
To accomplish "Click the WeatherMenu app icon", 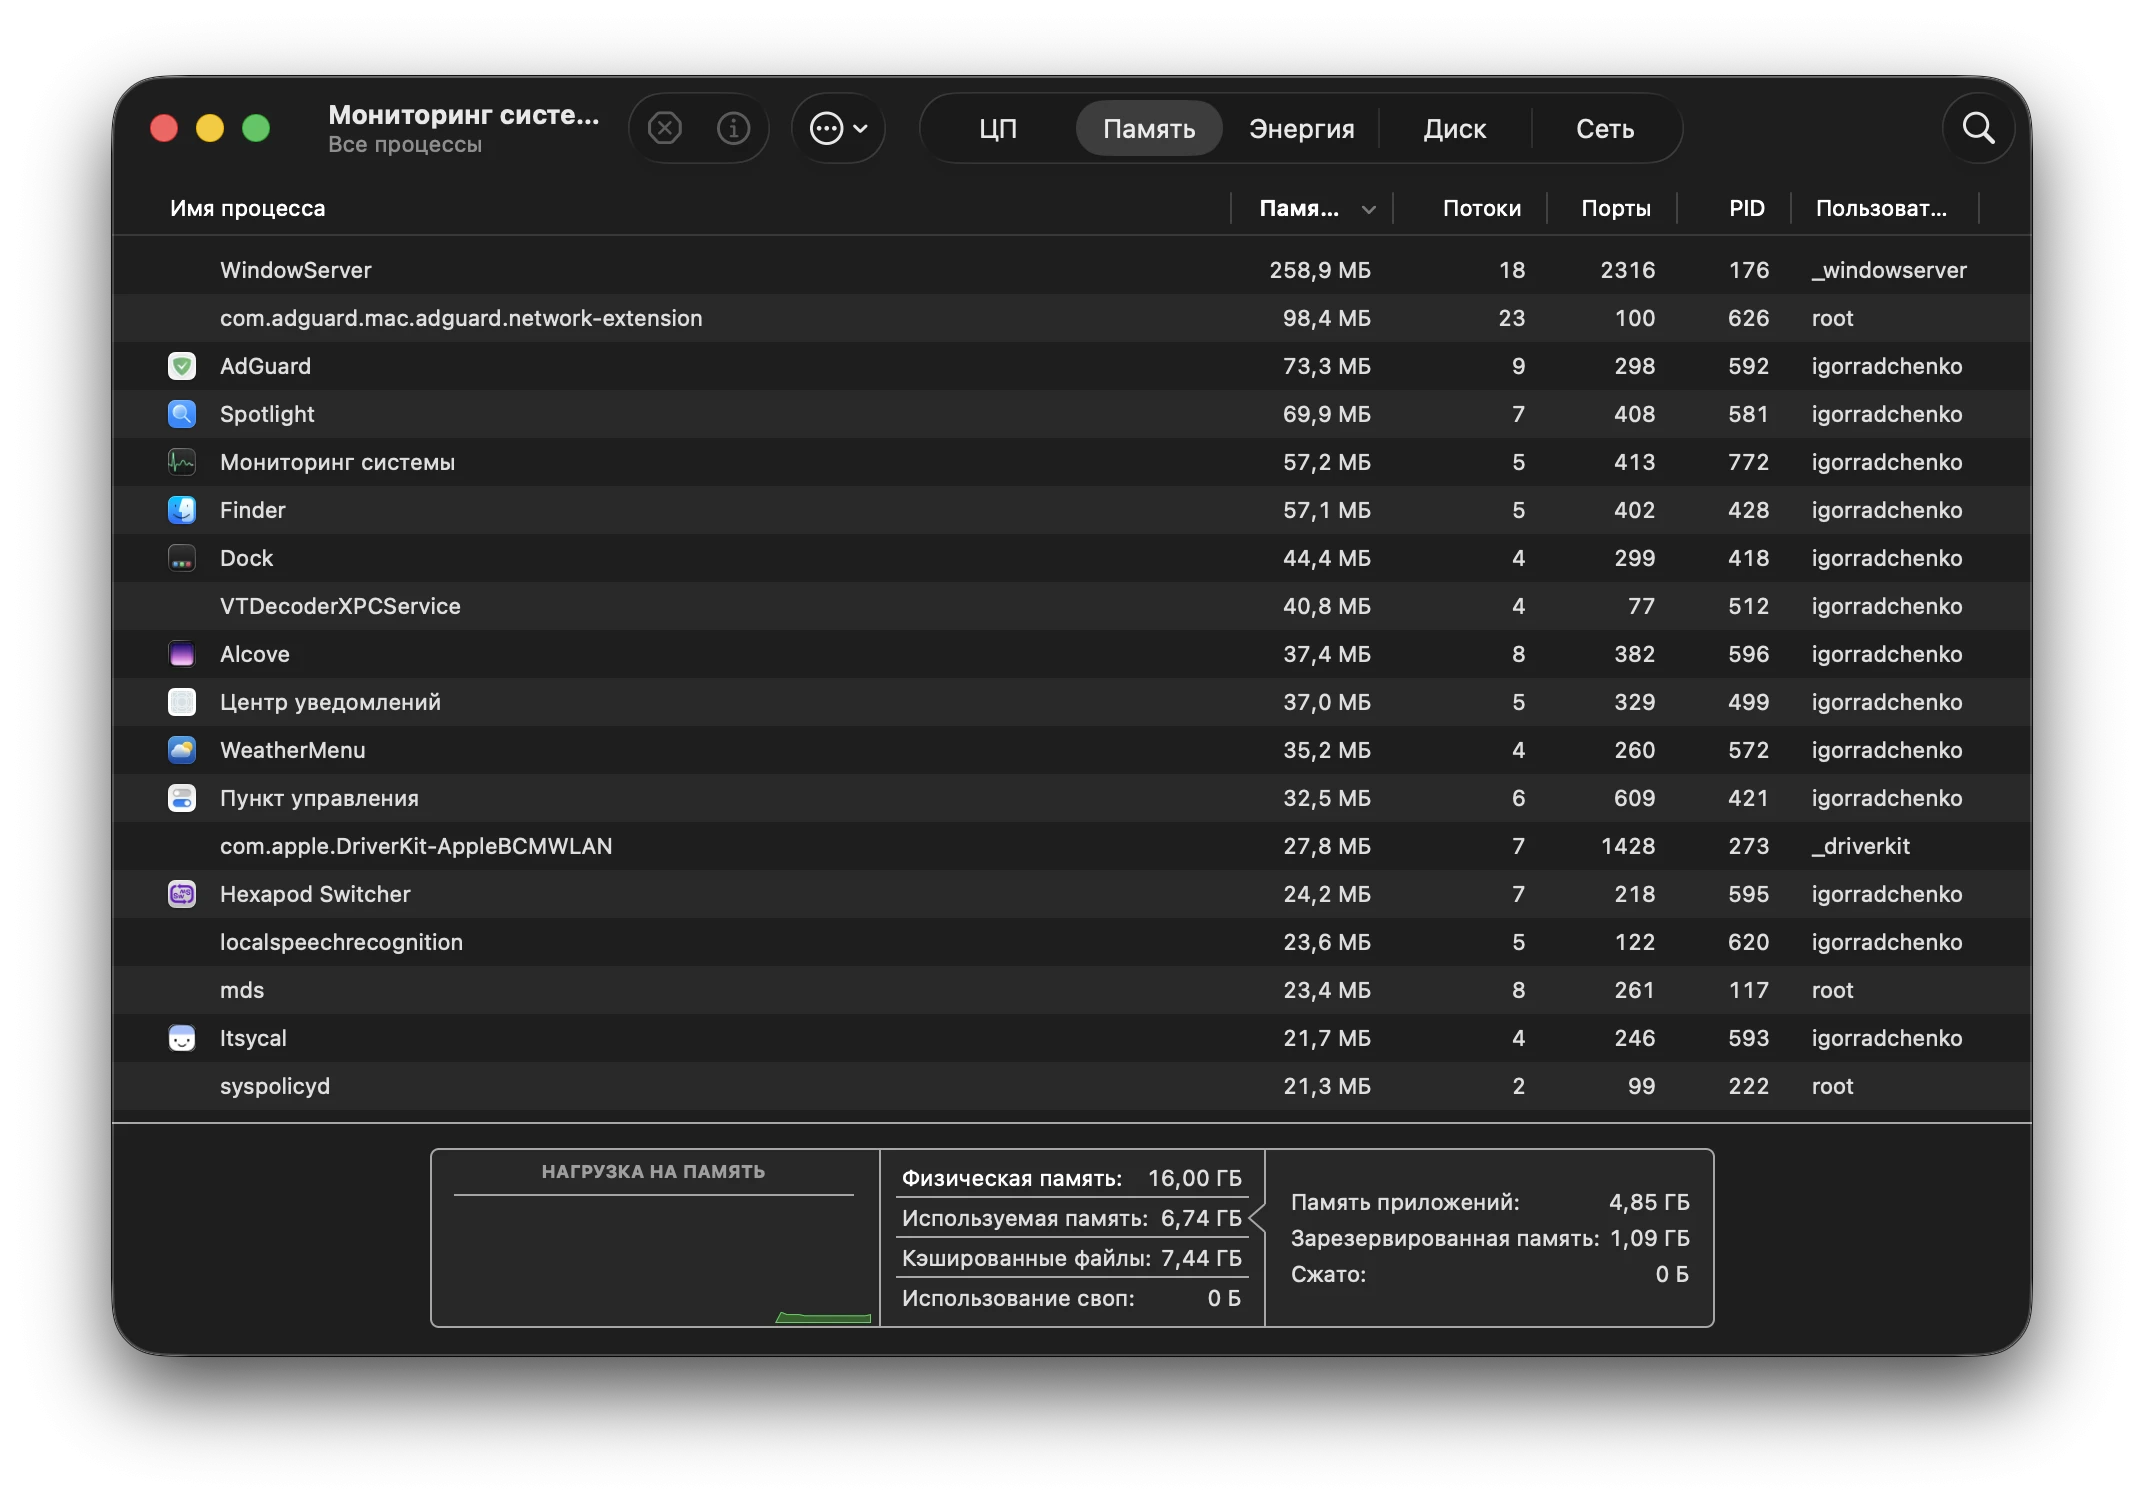I will click(x=182, y=750).
